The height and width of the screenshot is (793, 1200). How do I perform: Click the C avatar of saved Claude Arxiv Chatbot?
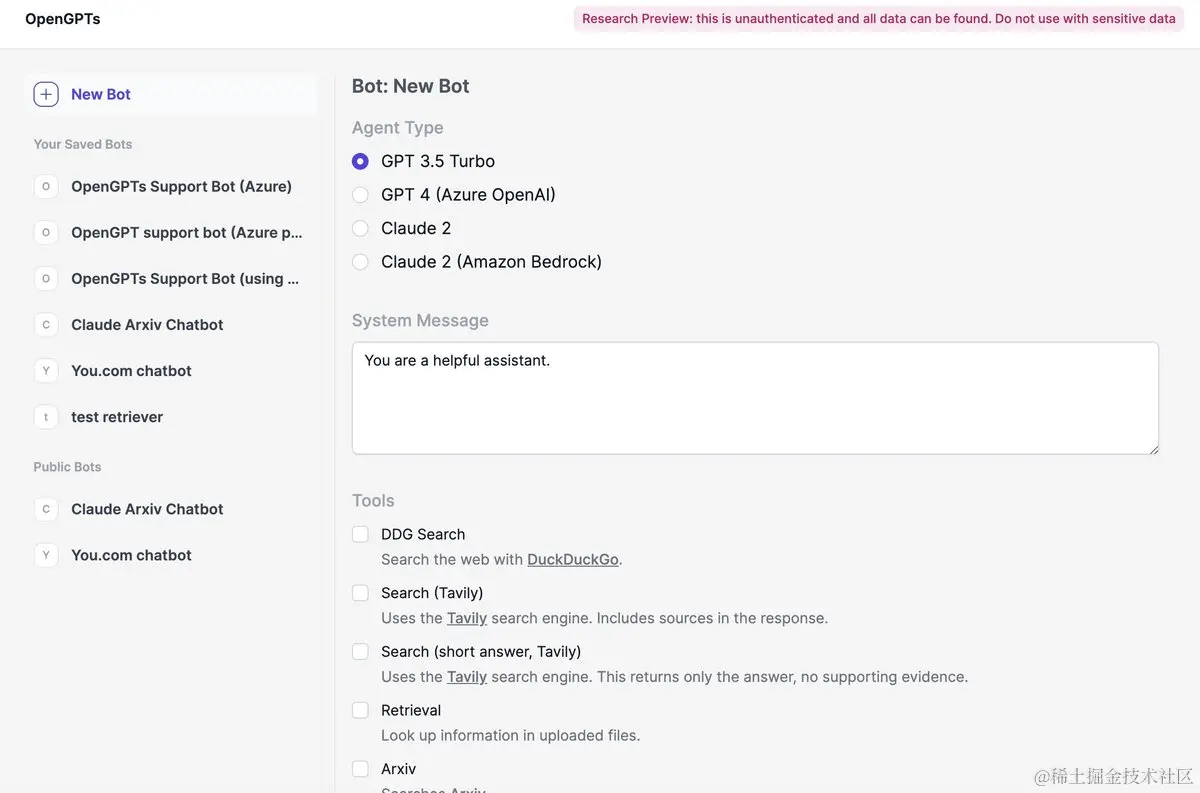point(46,324)
